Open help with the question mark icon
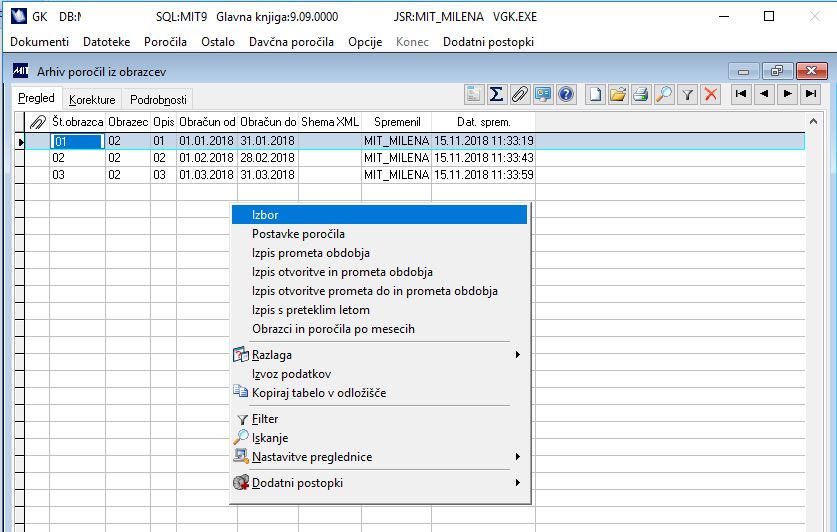The width and height of the screenshot is (837, 532). point(566,95)
